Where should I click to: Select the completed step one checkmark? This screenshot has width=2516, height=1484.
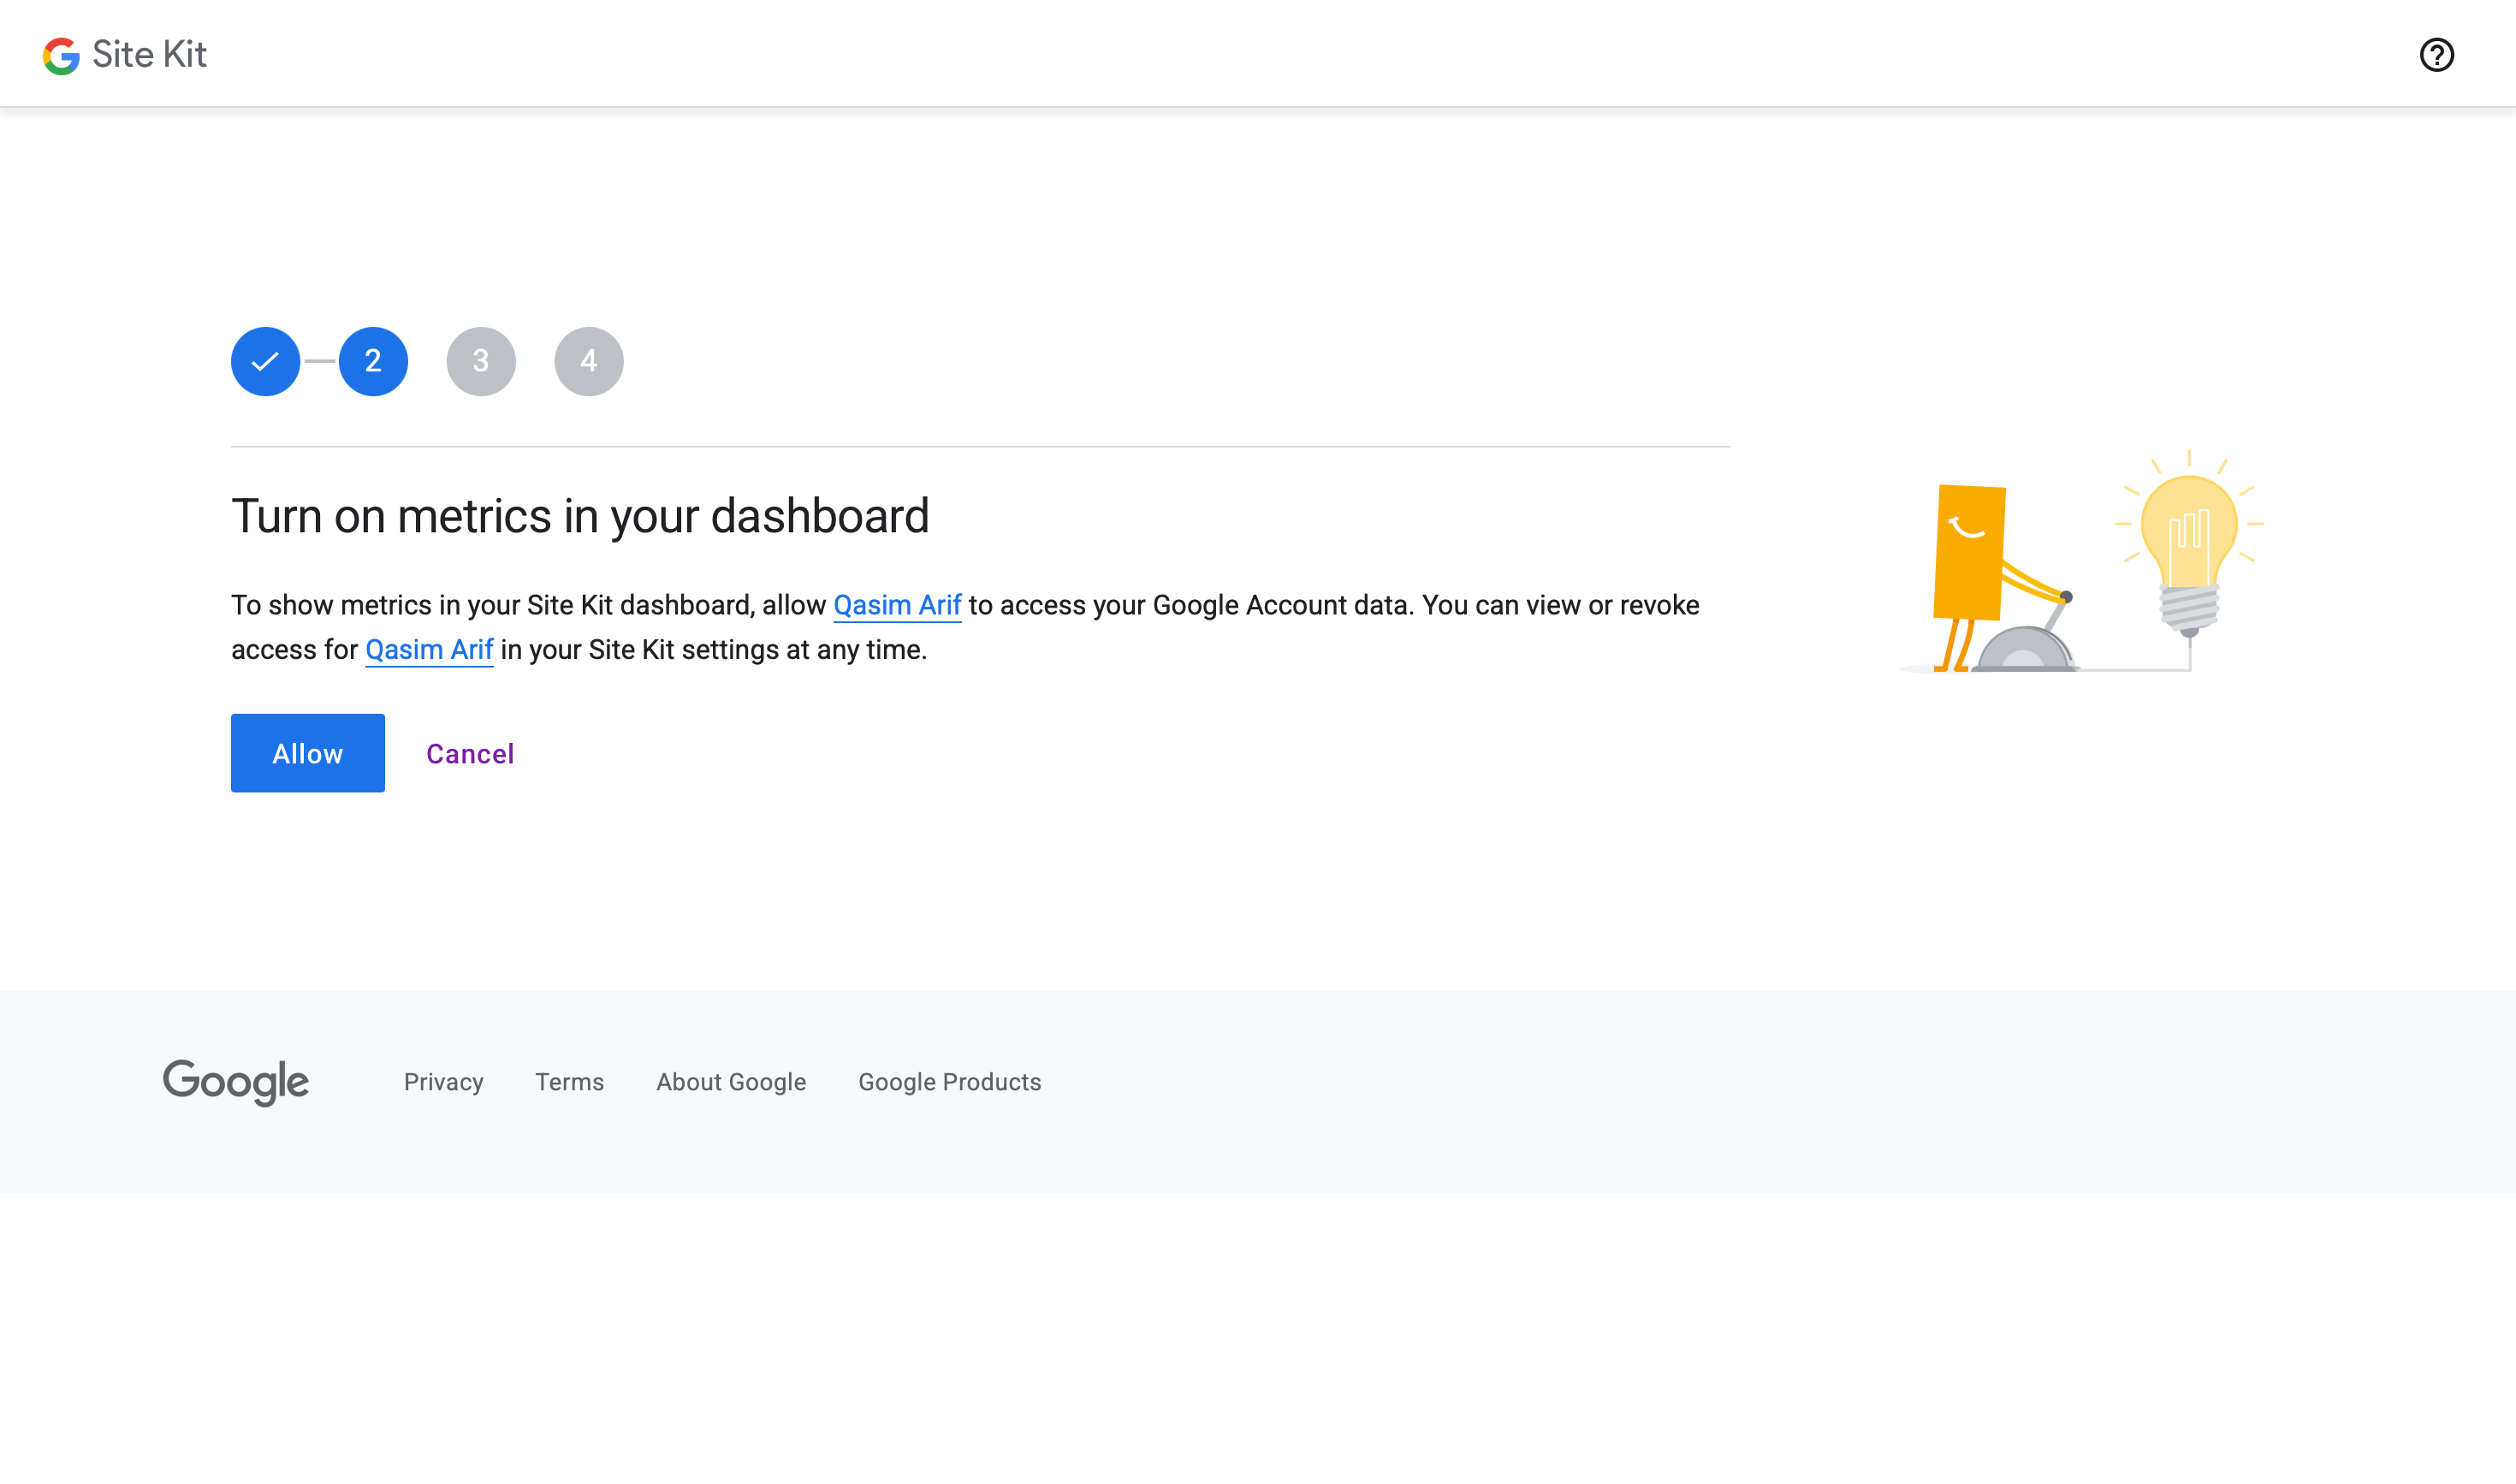click(x=265, y=361)
